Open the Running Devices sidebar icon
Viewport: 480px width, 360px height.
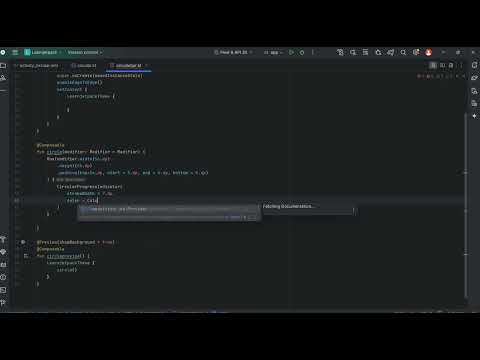point(474,104)
